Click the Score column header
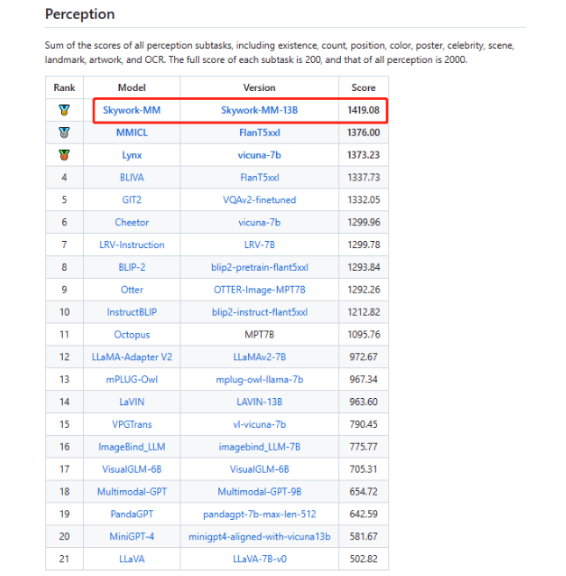Image resolution: width=566 pixels, height=576 pixels. click(x=363, y=87)
